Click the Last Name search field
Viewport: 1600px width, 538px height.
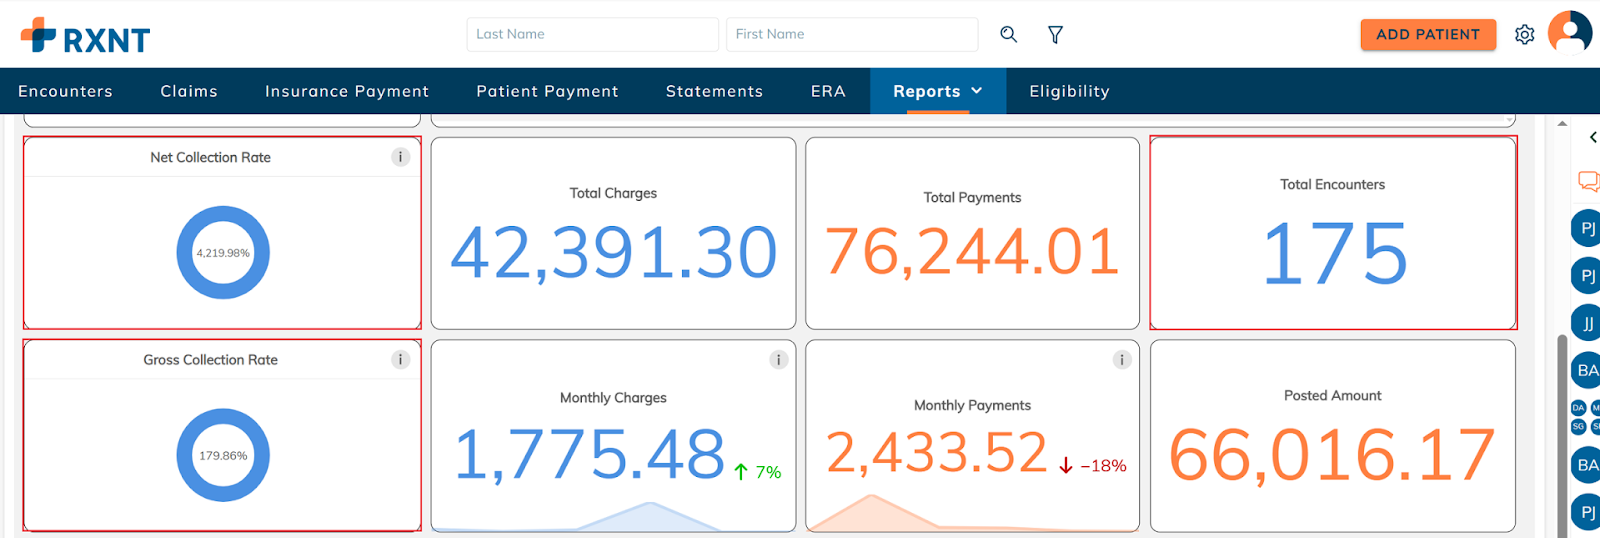click(592, 34)
